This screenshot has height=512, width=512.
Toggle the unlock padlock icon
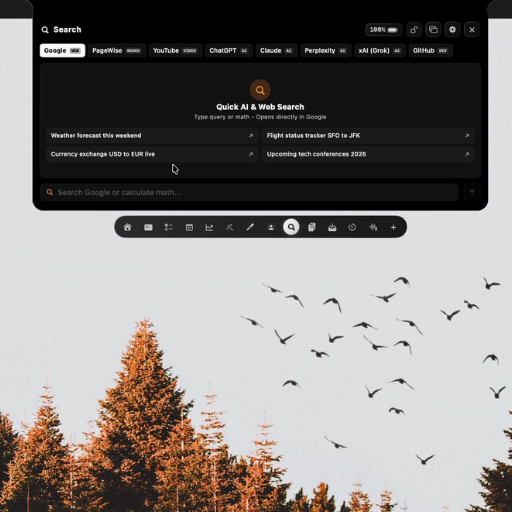[x=414, y=30]
